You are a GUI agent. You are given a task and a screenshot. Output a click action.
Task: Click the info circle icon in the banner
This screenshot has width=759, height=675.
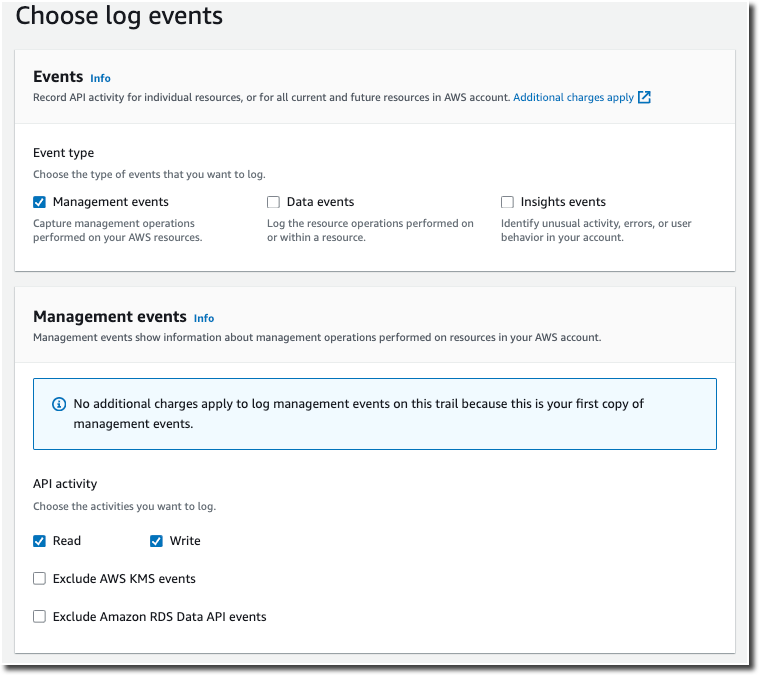coord(59,405)
